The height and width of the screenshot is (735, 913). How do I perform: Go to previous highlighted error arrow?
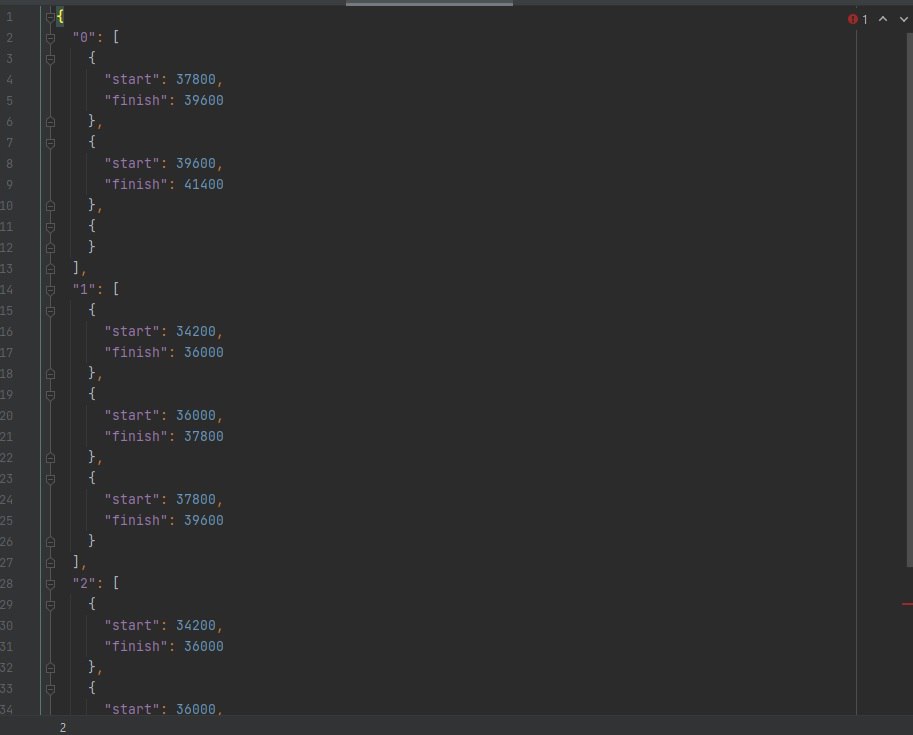pyautogui.click(x=883, y=19)
